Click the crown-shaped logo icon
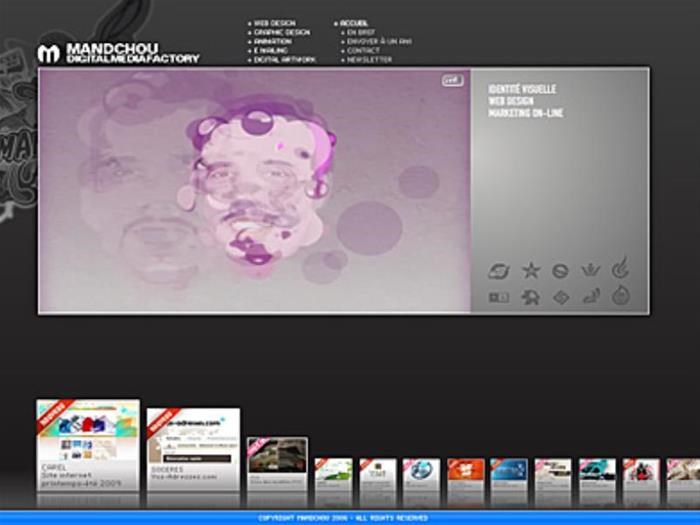Screen dimensions: 700x525 point(591,270)
